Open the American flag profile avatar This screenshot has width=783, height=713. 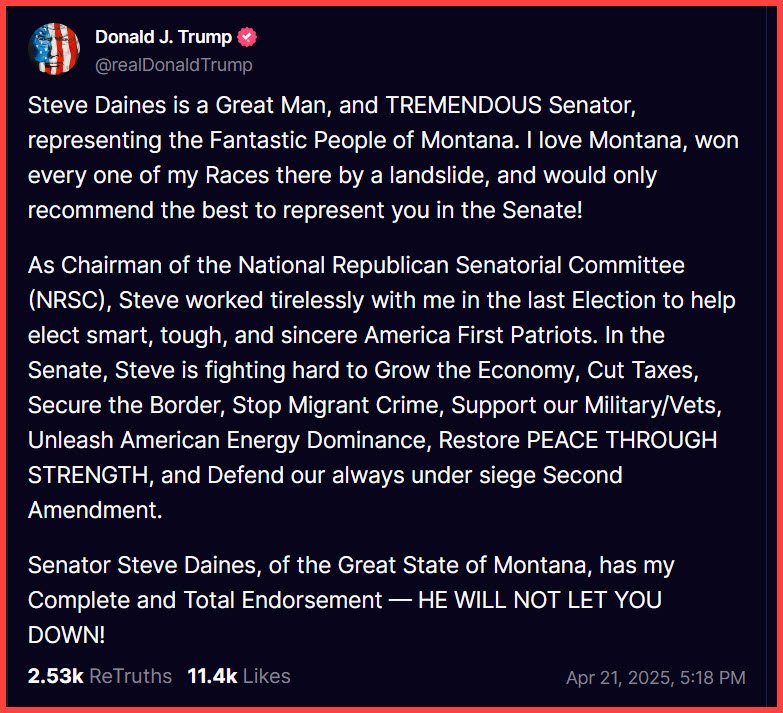55,49
